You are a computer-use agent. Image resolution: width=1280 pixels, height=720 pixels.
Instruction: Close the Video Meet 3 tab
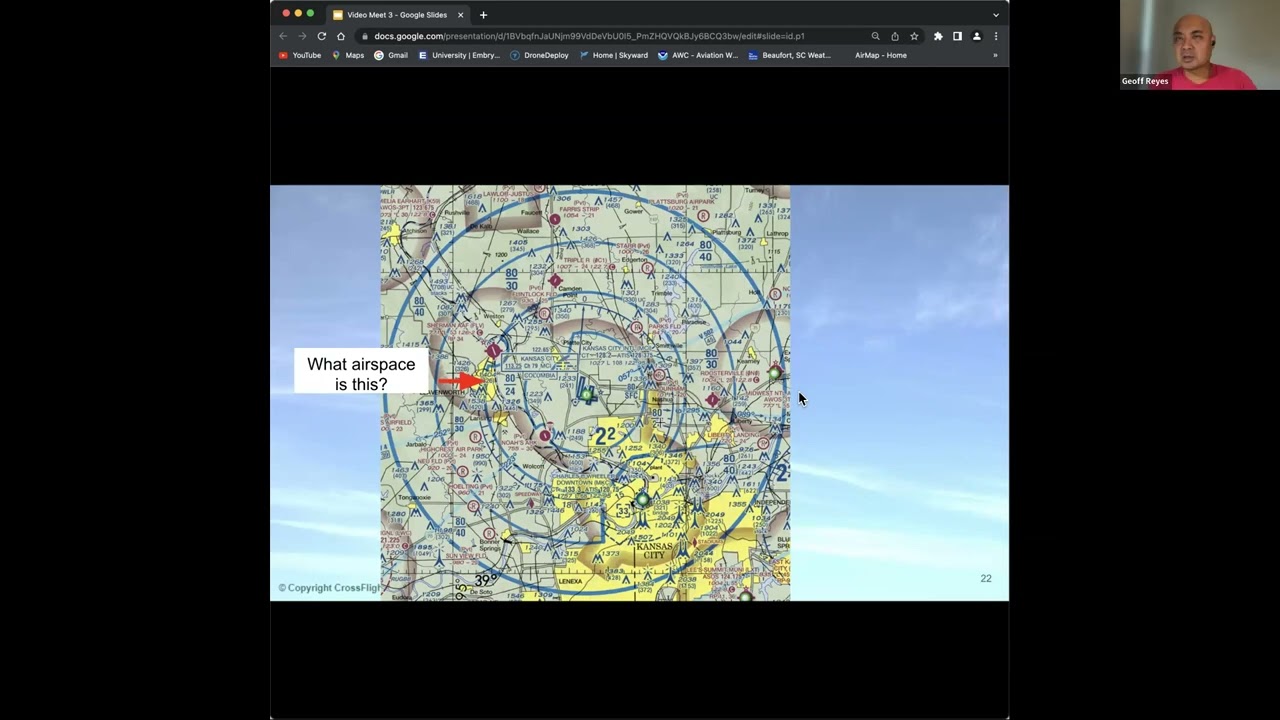click(x=460, y=15)
